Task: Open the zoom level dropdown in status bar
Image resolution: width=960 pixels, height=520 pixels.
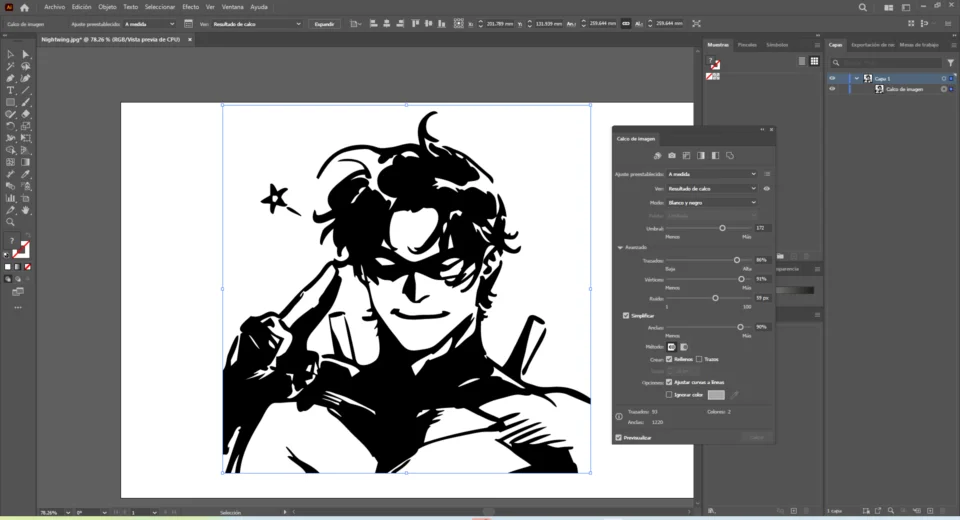Action: pyautogui.click(x=67, y=512)
